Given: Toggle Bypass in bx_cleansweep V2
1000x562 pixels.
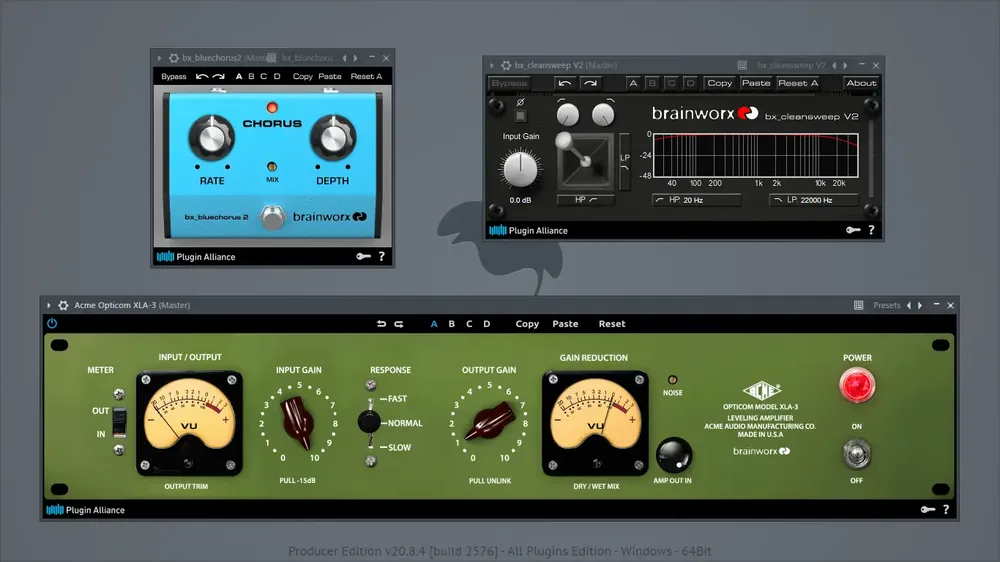Looking at the screenshot, I should (x=510, y=83).
